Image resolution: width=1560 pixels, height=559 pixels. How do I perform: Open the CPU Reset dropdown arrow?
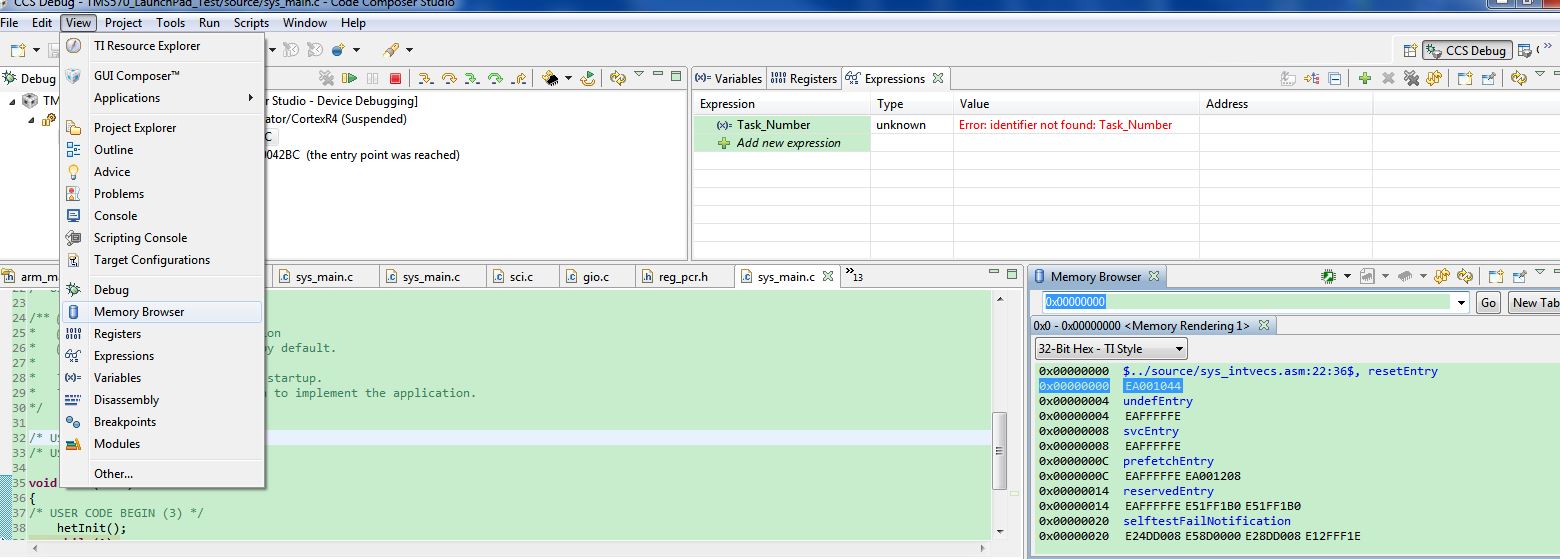tap(568, 78)
